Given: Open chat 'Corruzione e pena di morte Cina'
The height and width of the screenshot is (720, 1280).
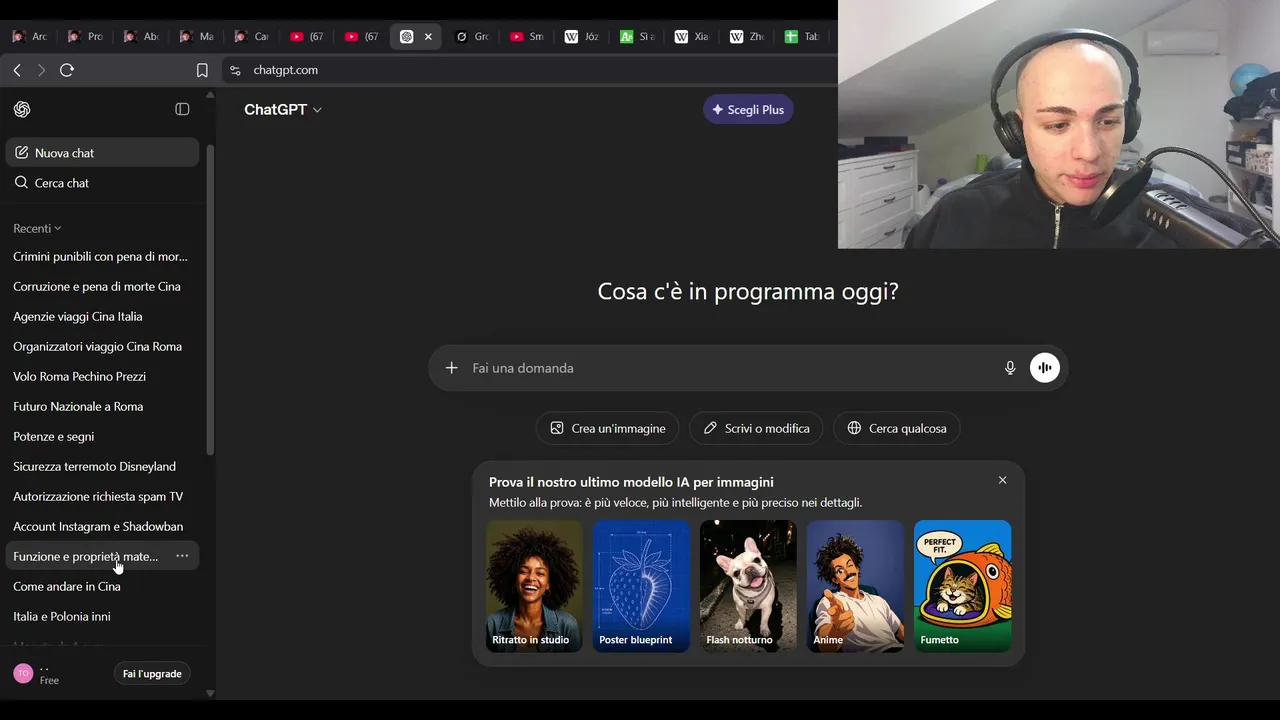Looking at the screenshot, I should 102,286.
